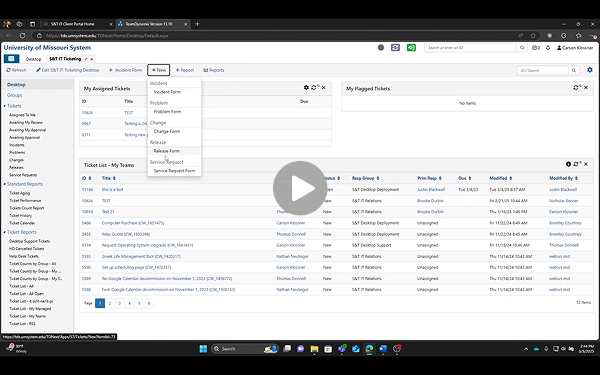
Task: Open the New dropdown button
Action: 158,70
